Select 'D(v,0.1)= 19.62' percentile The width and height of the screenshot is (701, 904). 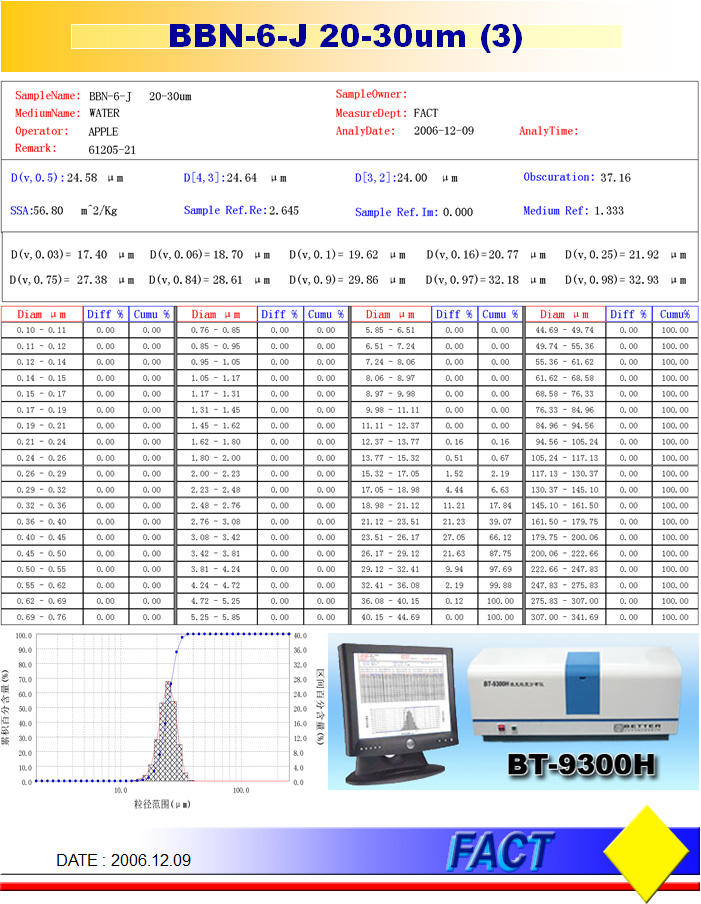[334, 254]
